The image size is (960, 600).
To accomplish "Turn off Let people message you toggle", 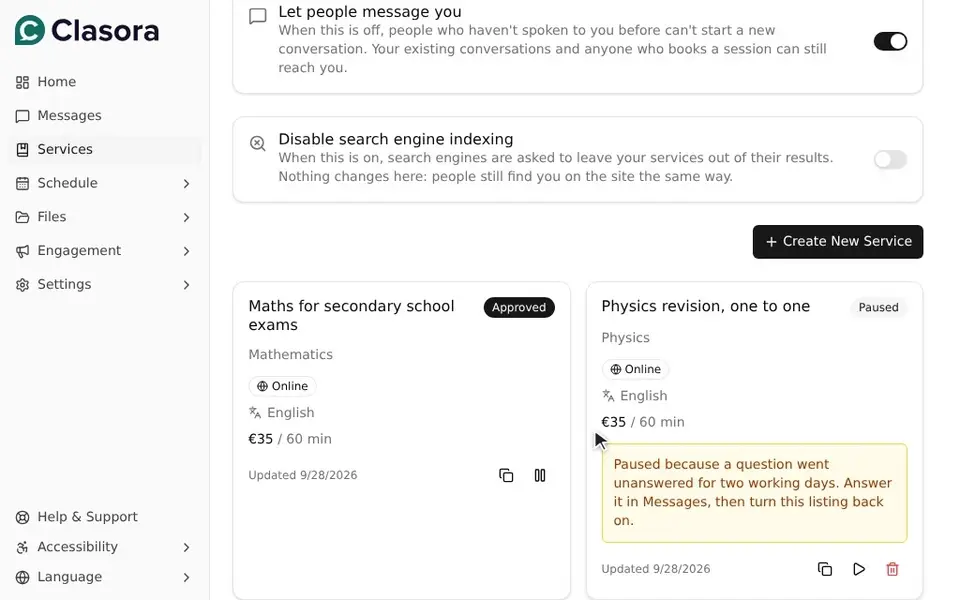I will tap(890, 42).
